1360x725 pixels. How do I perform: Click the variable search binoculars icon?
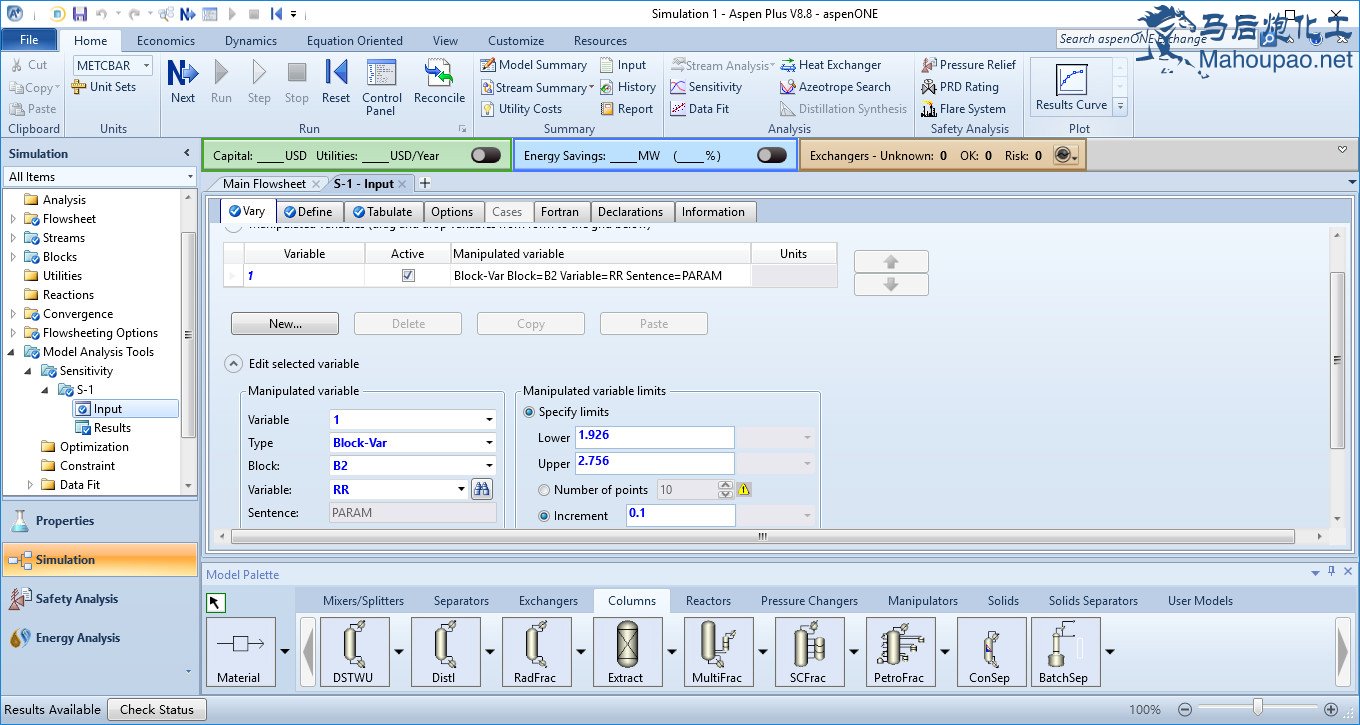coord(483,490)
